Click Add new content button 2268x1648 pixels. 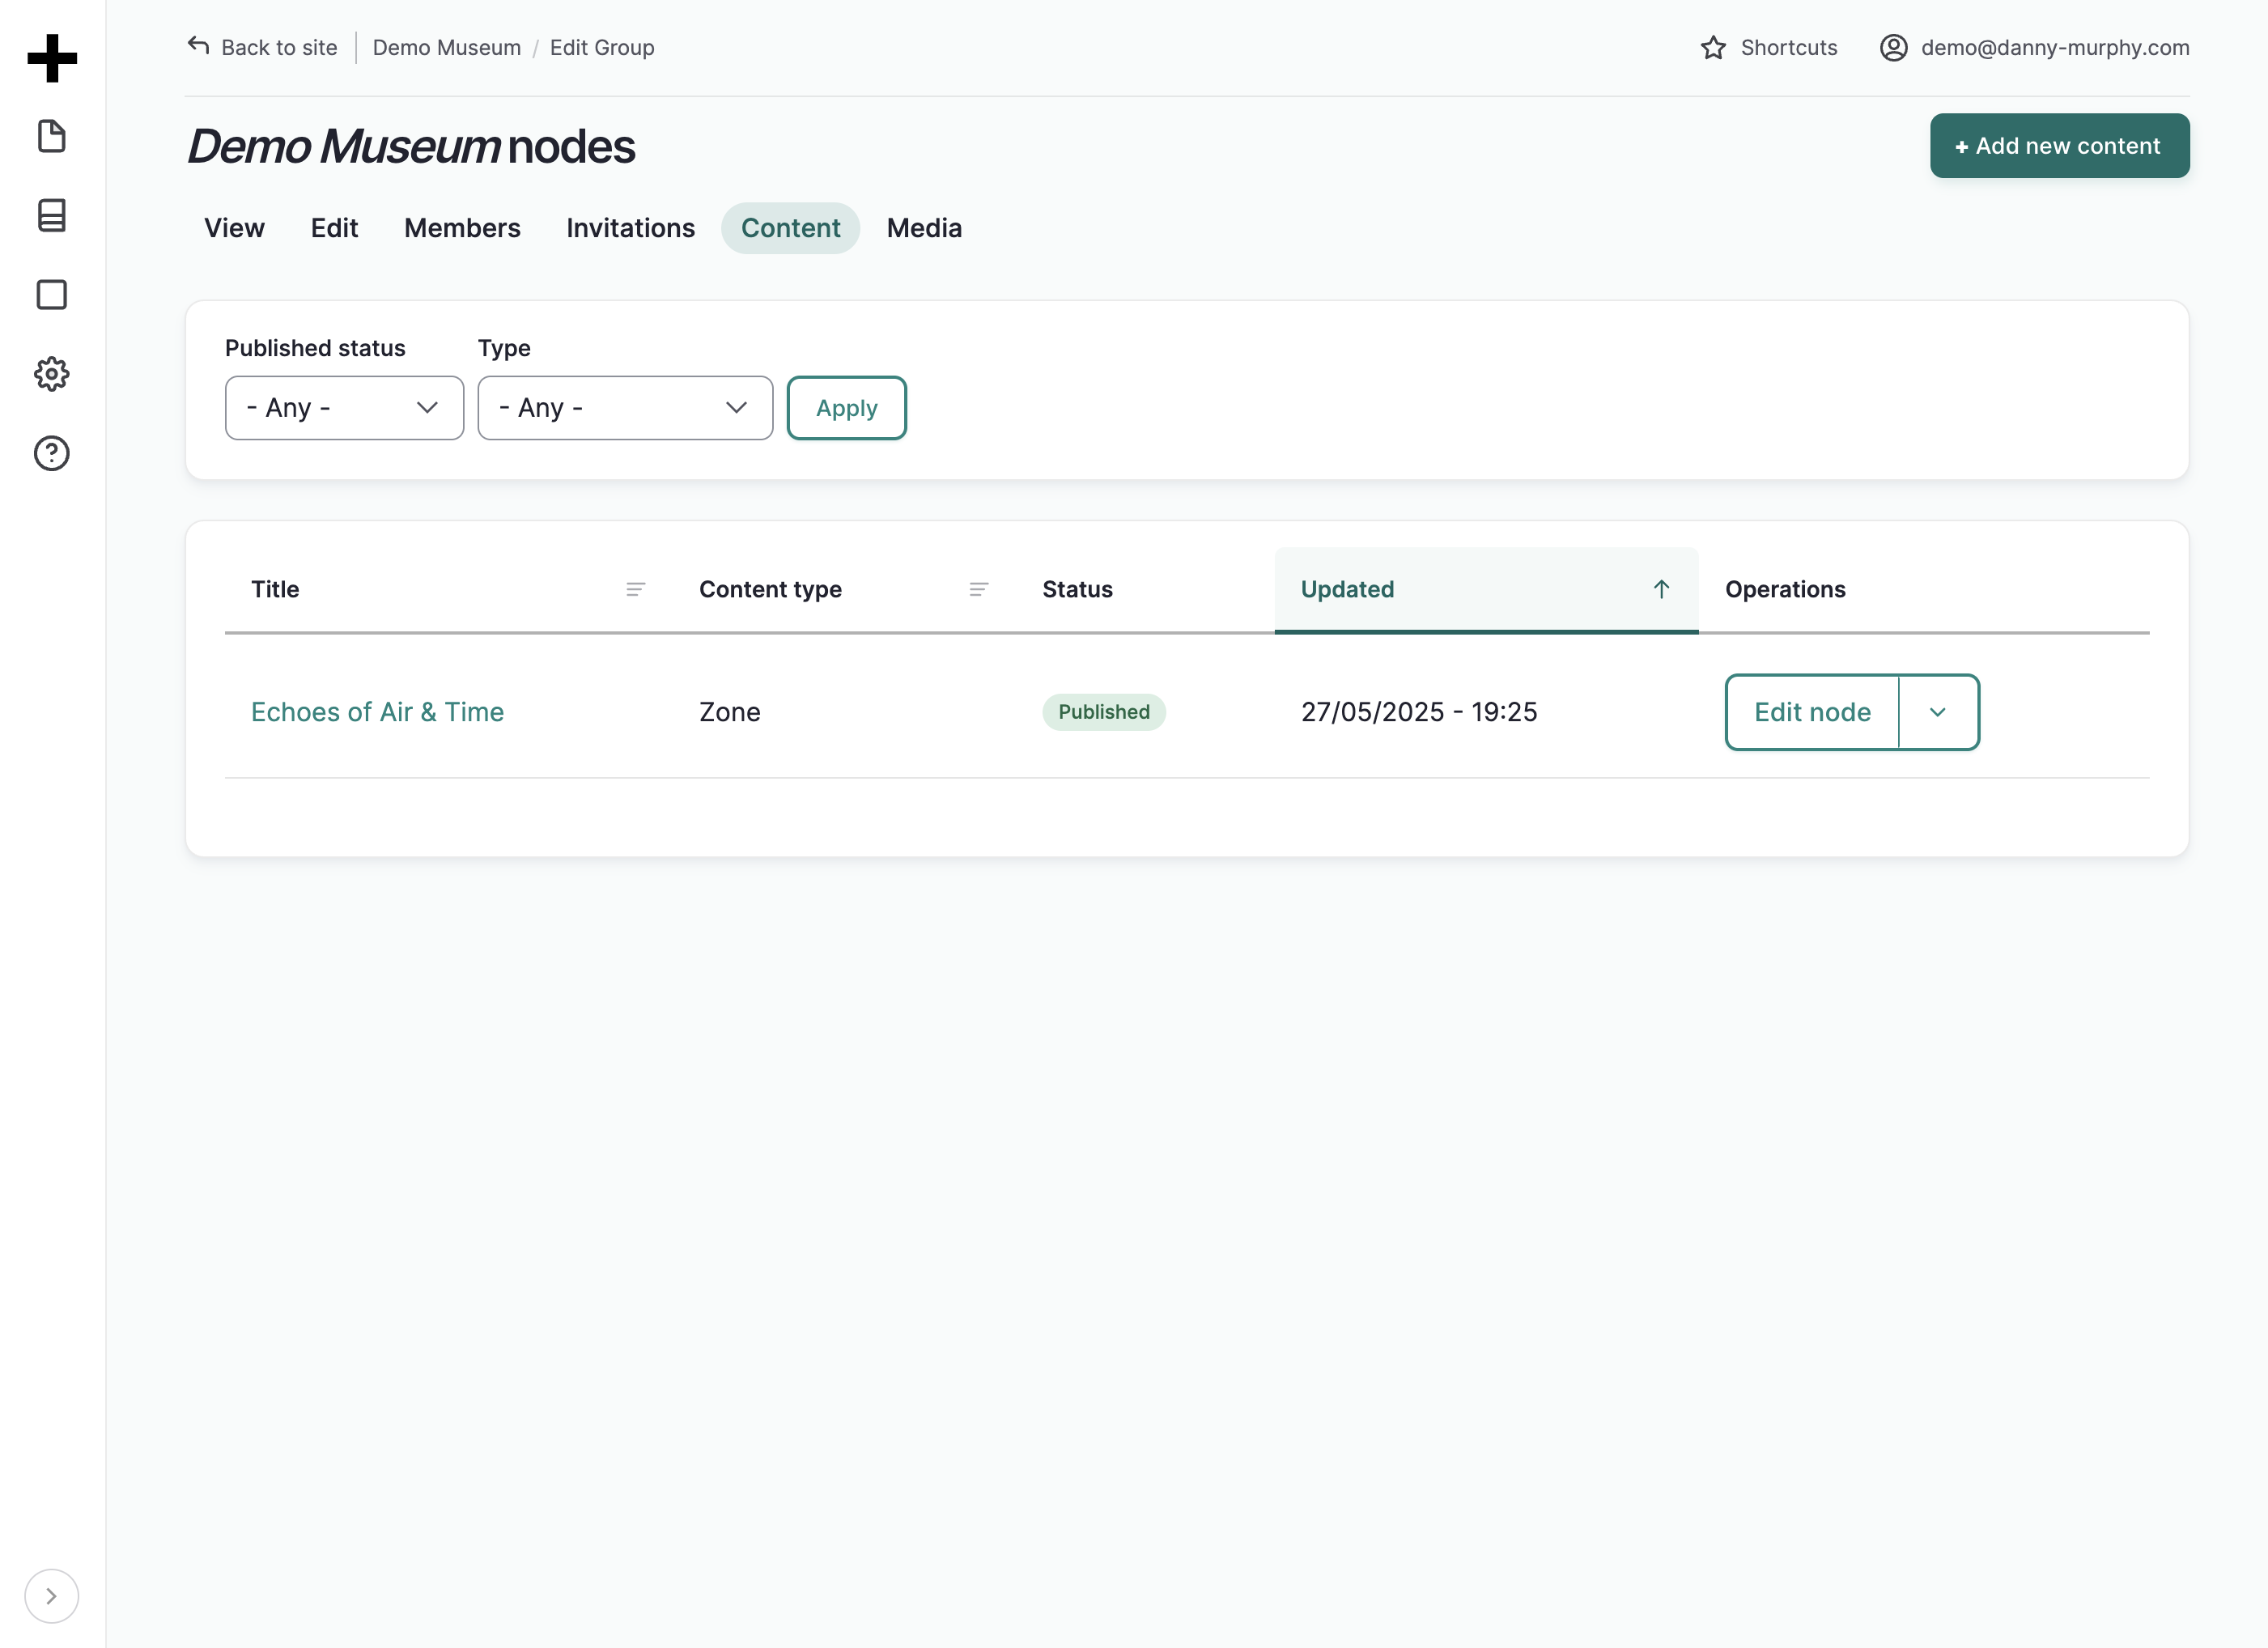pyautogui.click(x=2059, y=146)
